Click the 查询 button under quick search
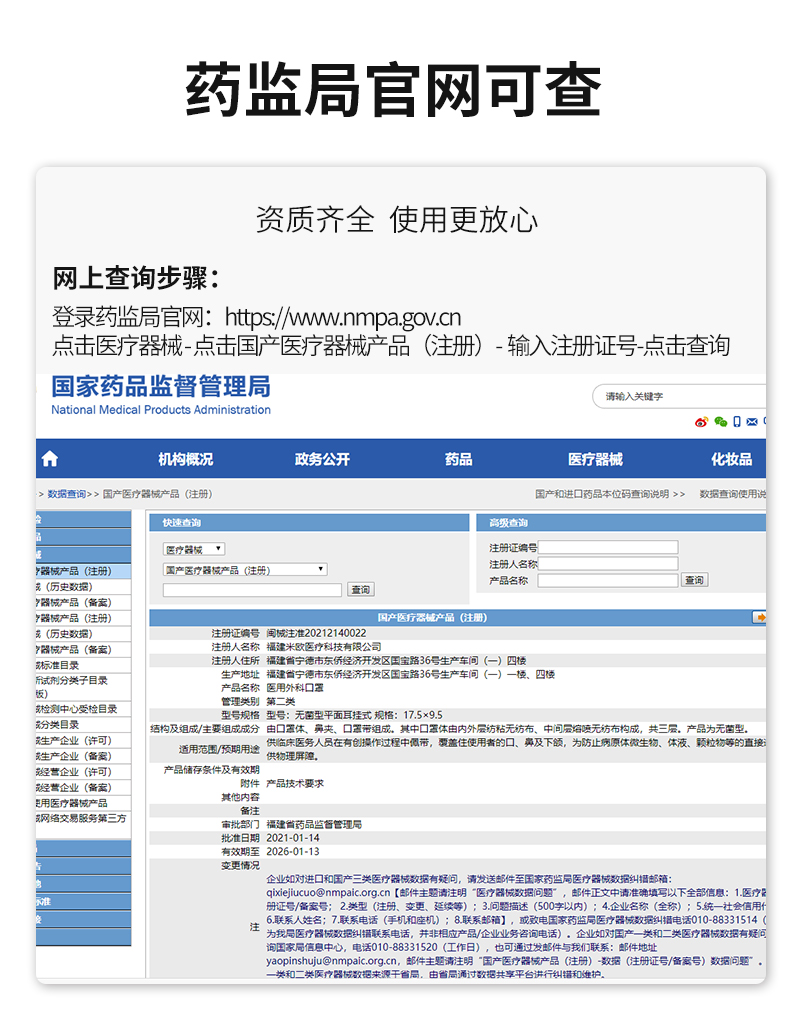Image resolution: width=790 pixels, height=1036 pixels. click(361, 589)
